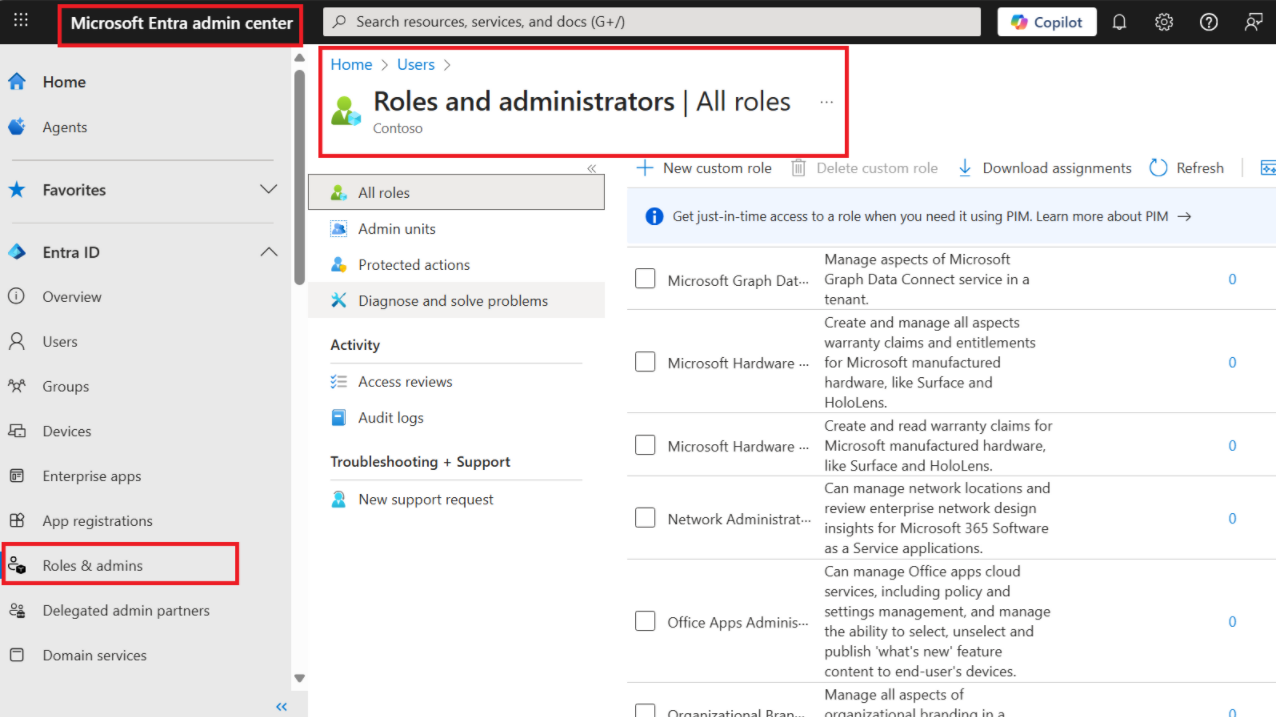Open the help question mark icon
The width and height of the screenshot is (1276, 717).
1209,22
